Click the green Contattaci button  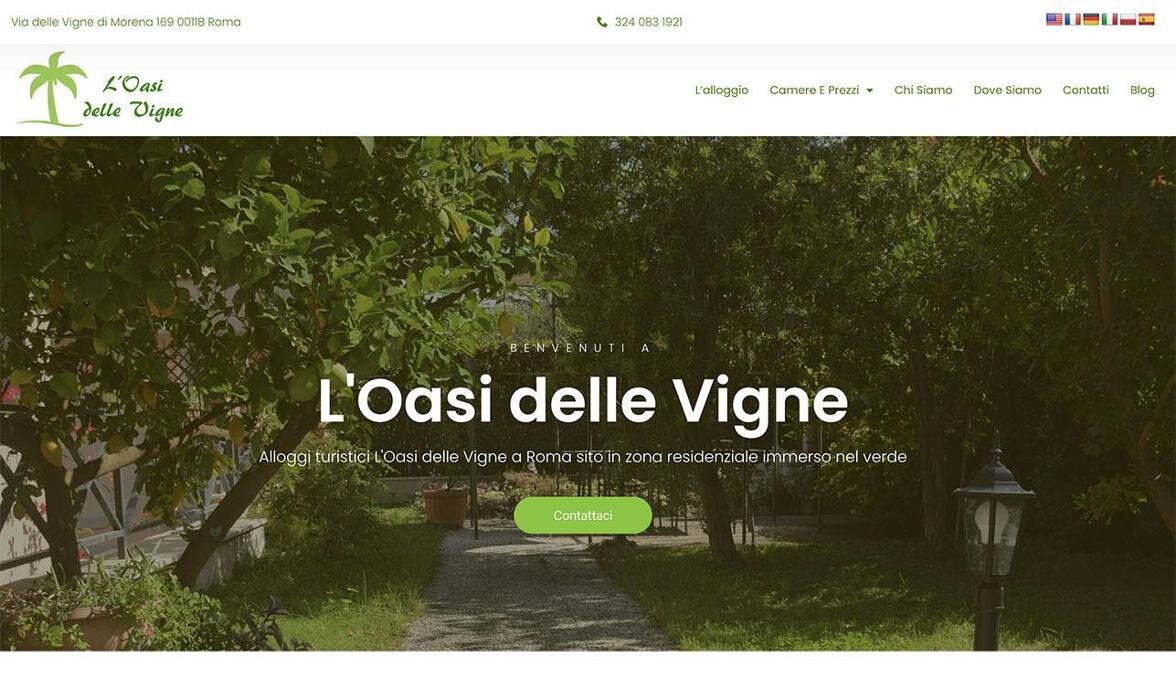click(583, 515)
